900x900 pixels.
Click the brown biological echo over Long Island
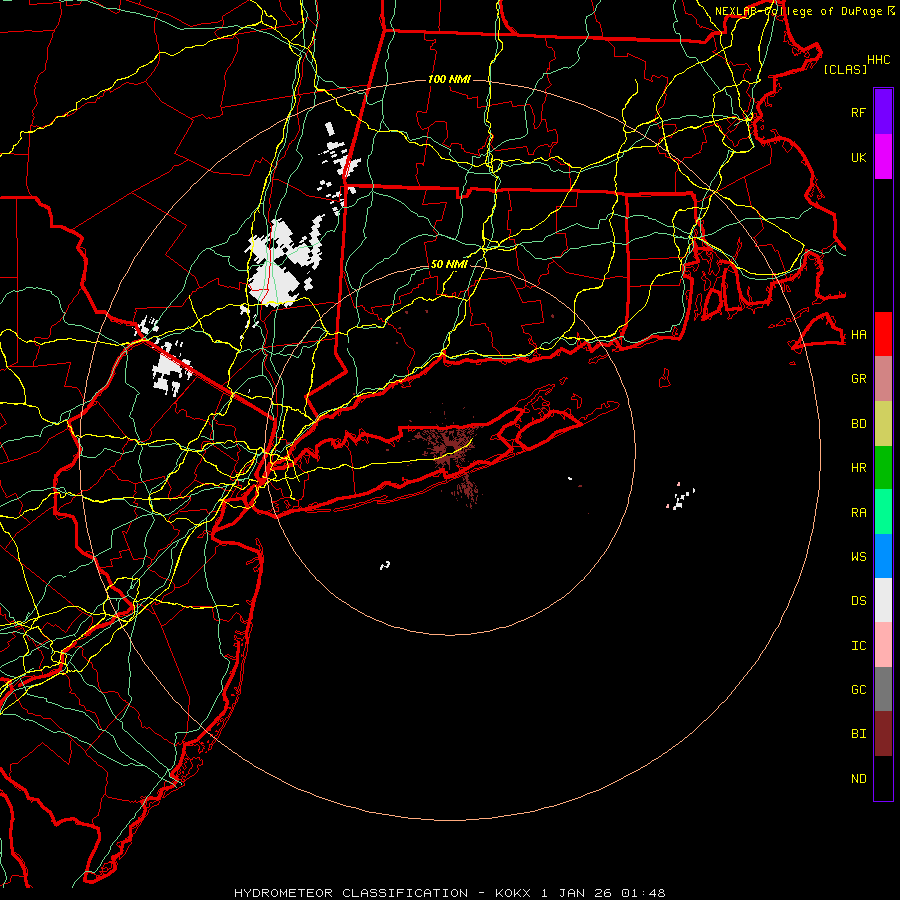(452, 450)
